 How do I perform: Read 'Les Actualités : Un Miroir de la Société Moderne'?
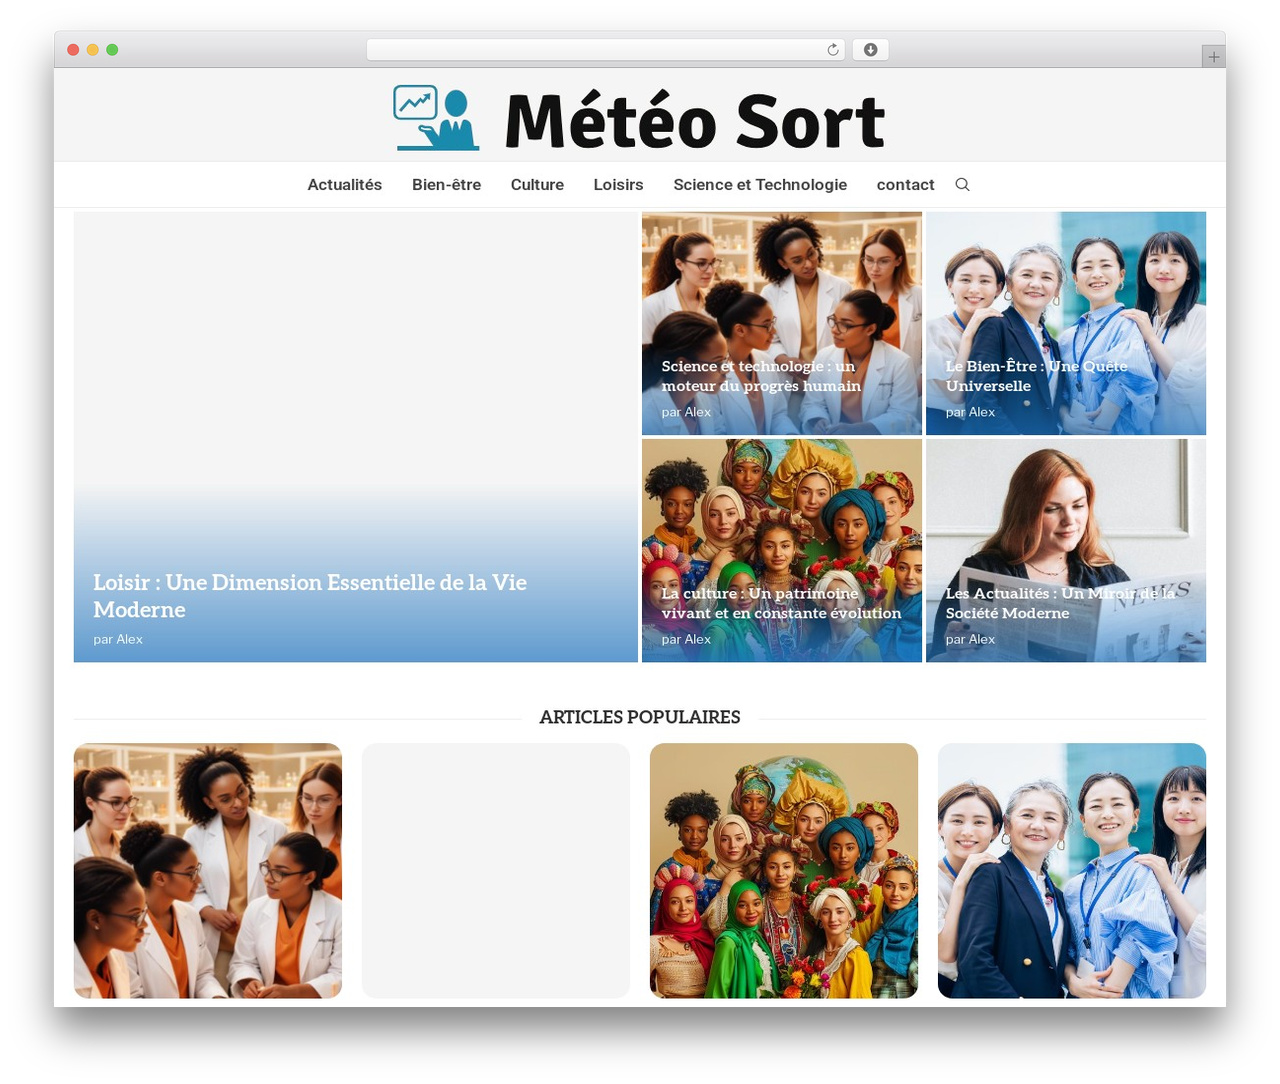point(1060,603)
